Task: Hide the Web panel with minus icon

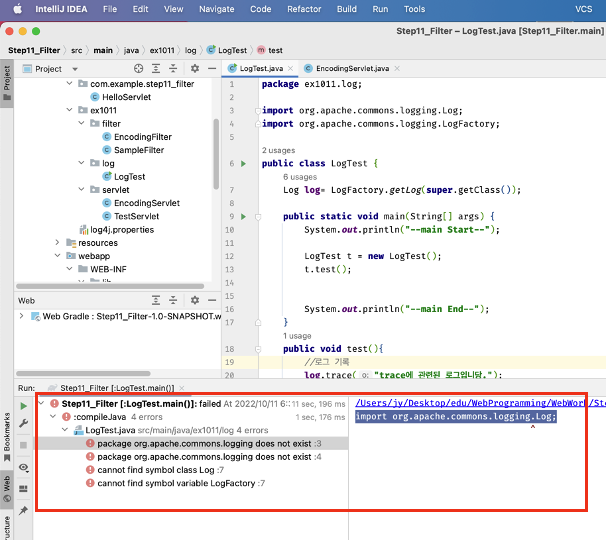Action: [x=212, y=300]
